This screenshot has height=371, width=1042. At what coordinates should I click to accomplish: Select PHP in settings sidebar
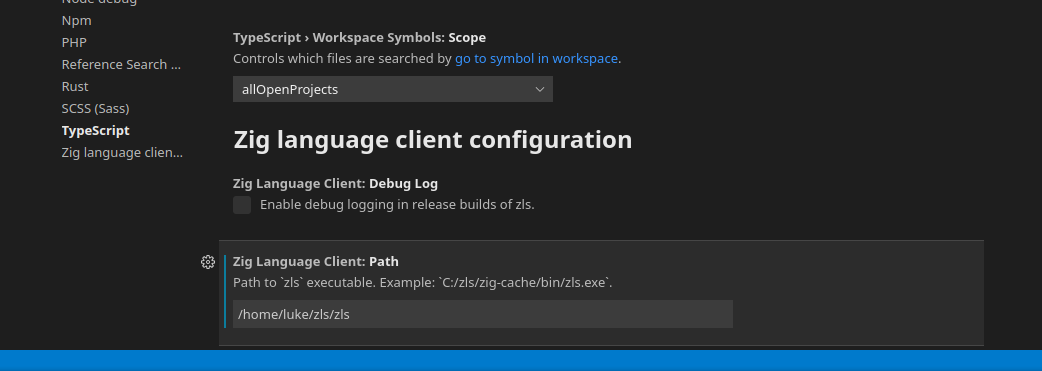coord(74,43)
